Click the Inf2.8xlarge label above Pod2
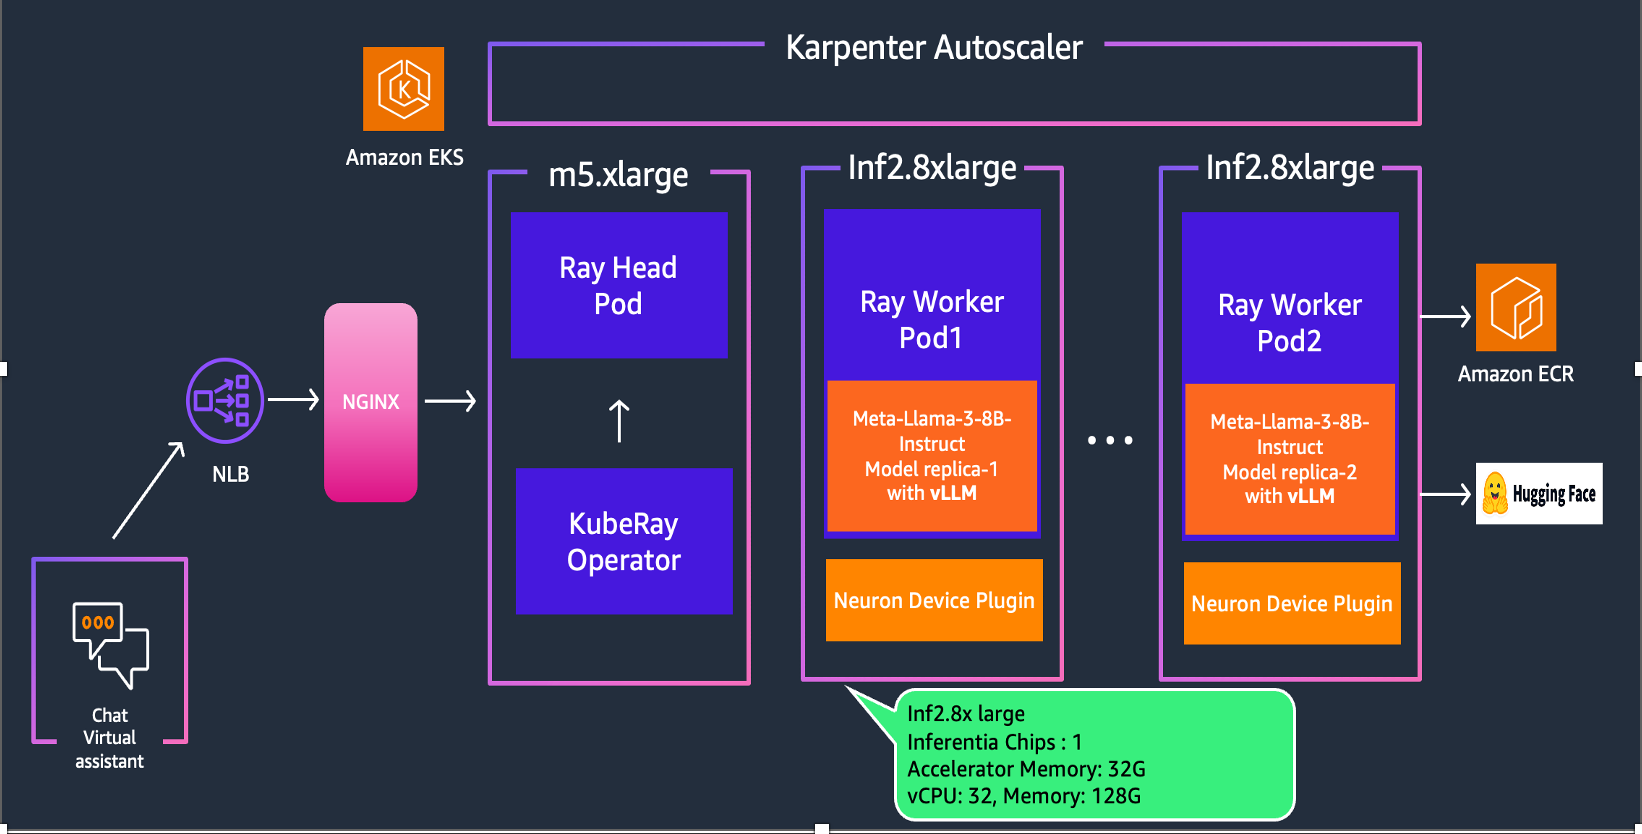 pos(1290,167)
